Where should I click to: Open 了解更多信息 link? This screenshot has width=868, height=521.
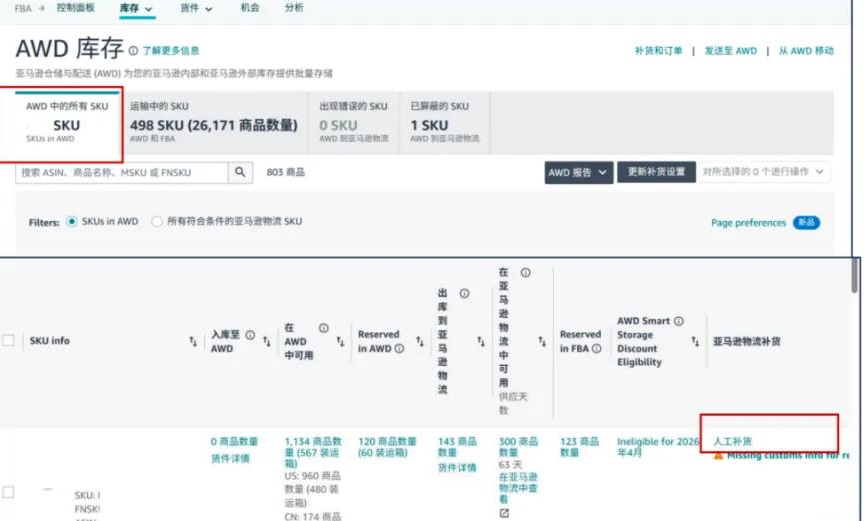tap(170, 51)
